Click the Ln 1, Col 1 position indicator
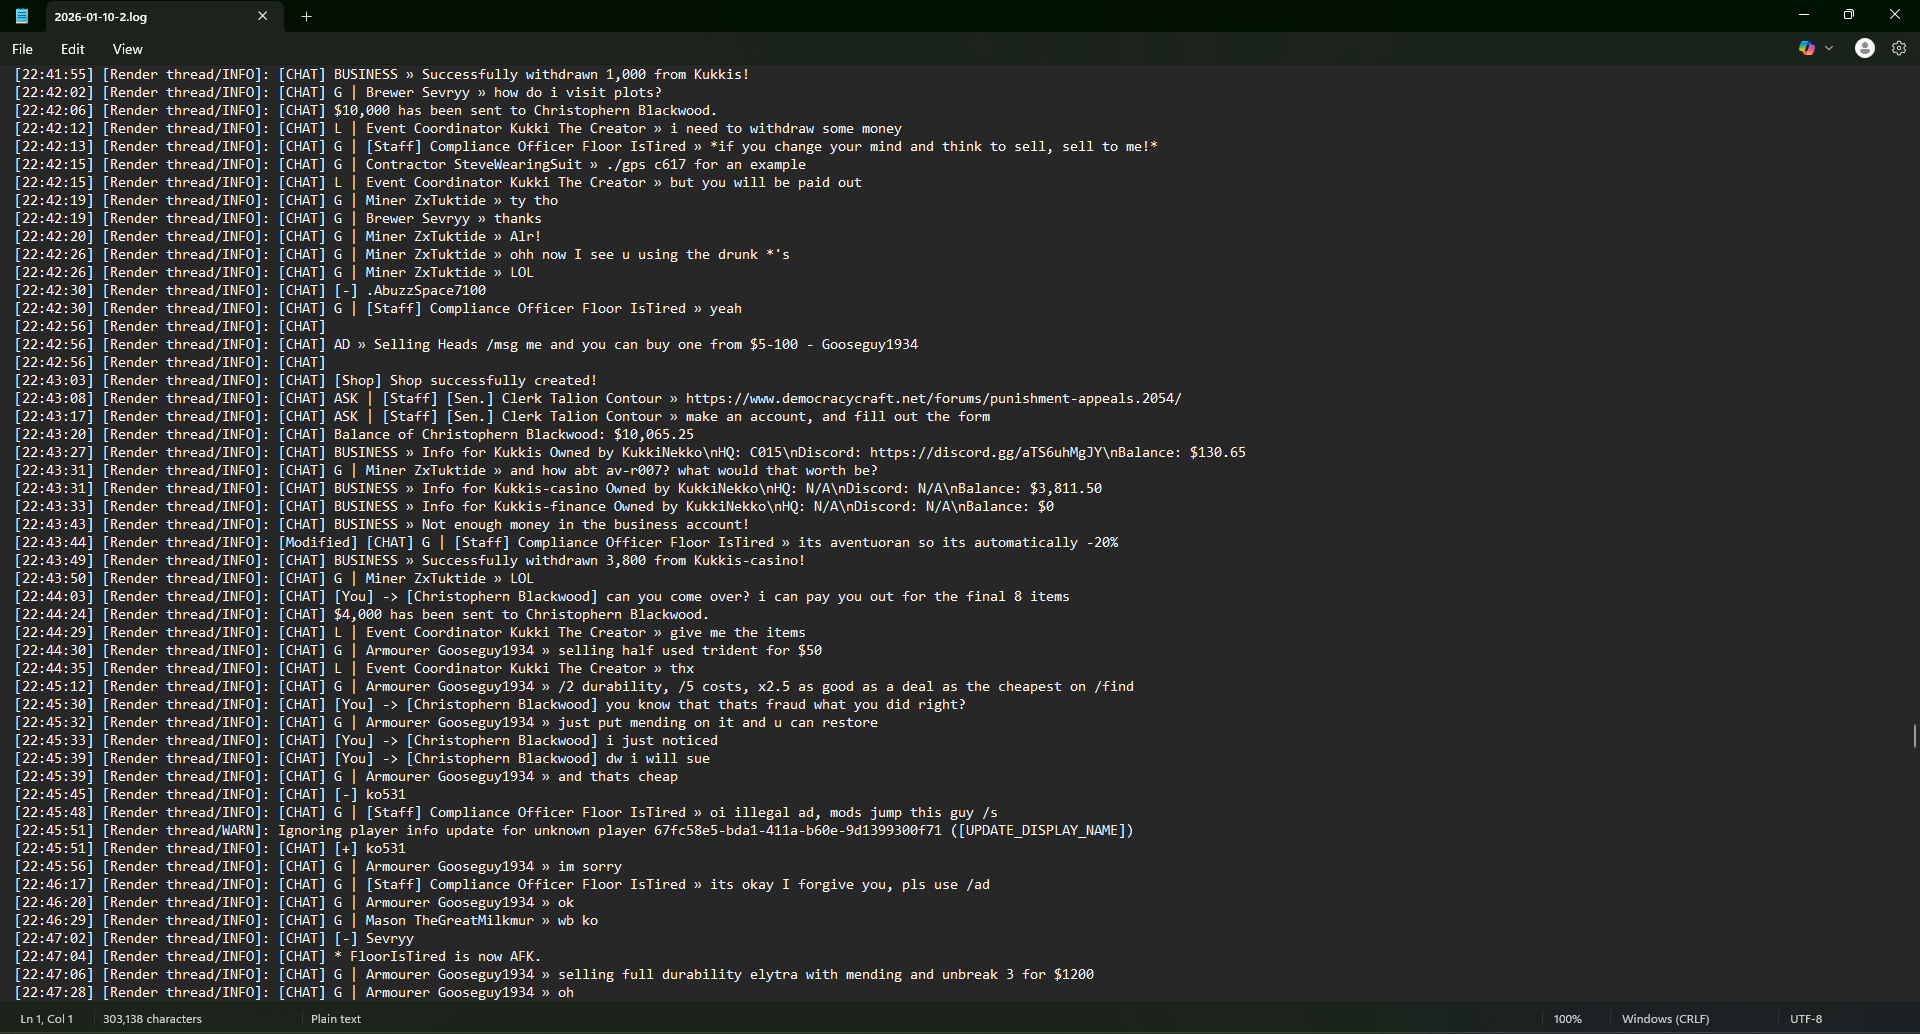 coord(46,1018)
